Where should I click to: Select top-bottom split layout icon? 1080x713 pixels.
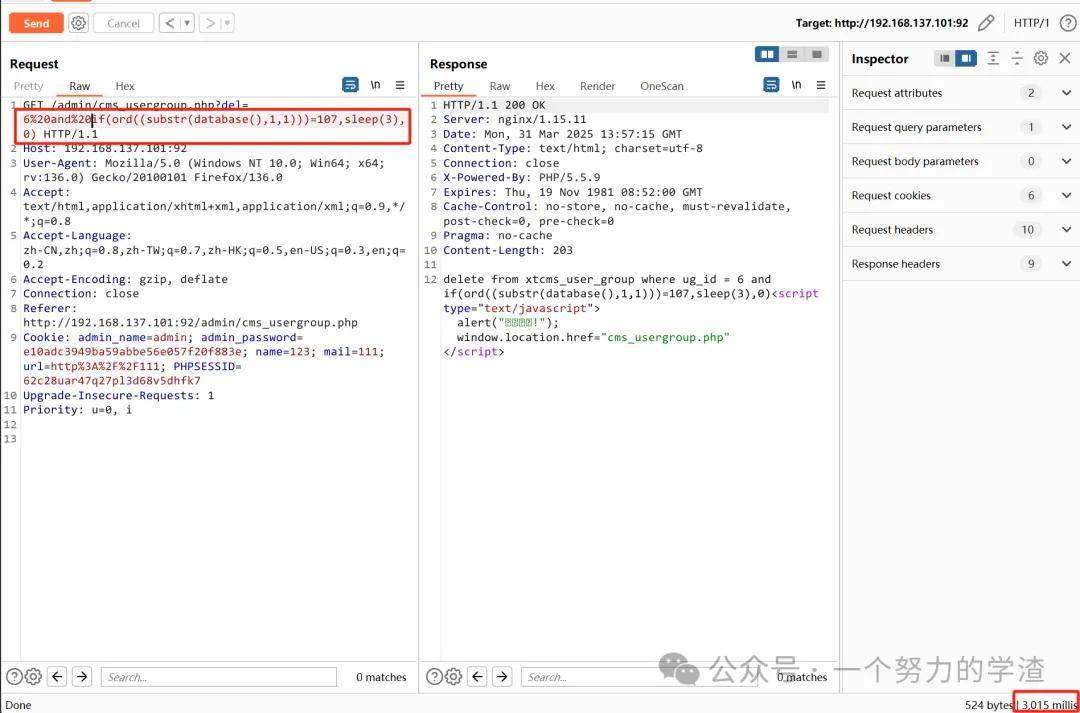(792, 54)
